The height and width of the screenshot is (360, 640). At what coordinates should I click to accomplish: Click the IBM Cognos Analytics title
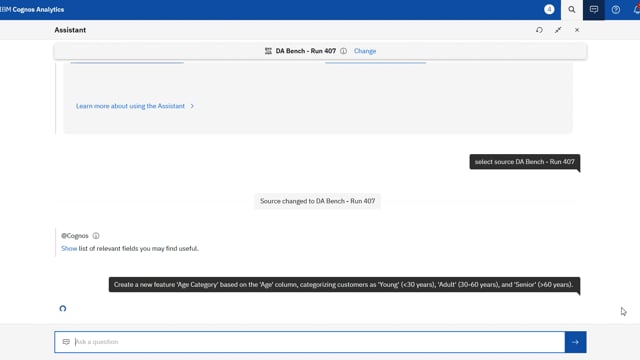coord(32,9)
